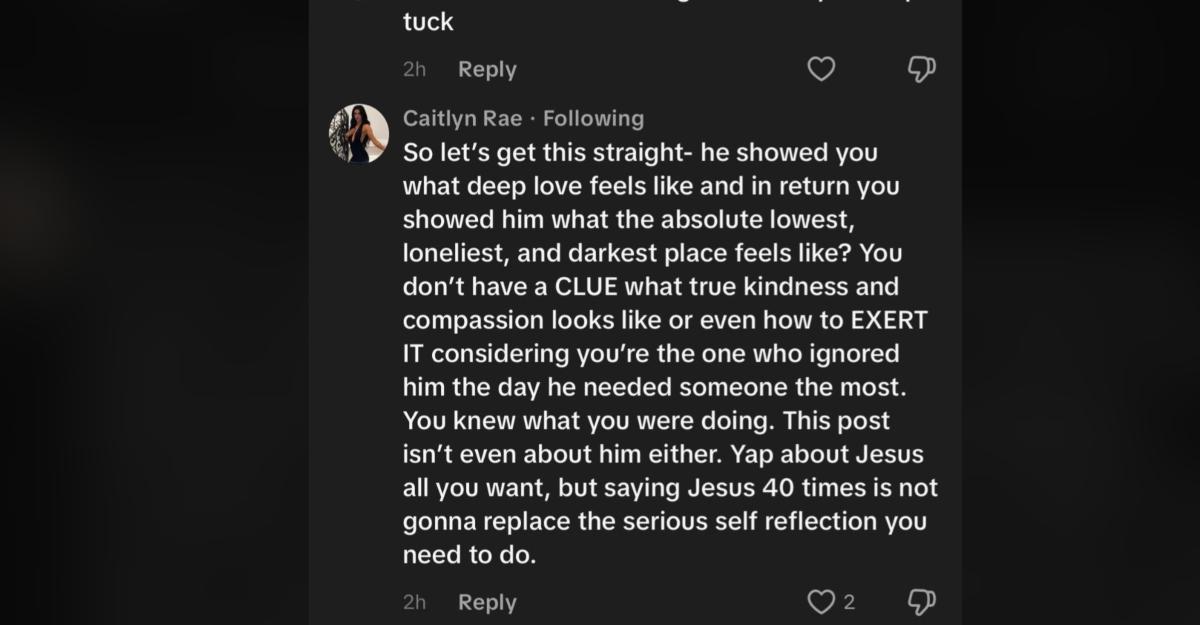Click the empty heart next to the 2h timestamp
Image resolution: width=1200 pixels, height=625 pixels.
click(x=822, y=69)
